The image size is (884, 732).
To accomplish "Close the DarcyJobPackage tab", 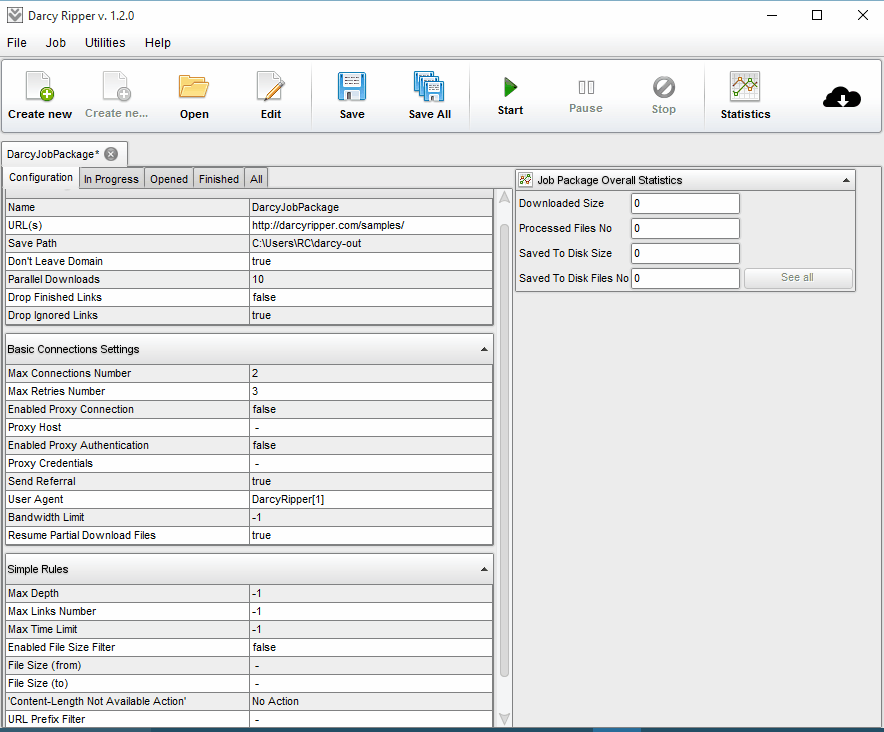I will tap(112, 154).
